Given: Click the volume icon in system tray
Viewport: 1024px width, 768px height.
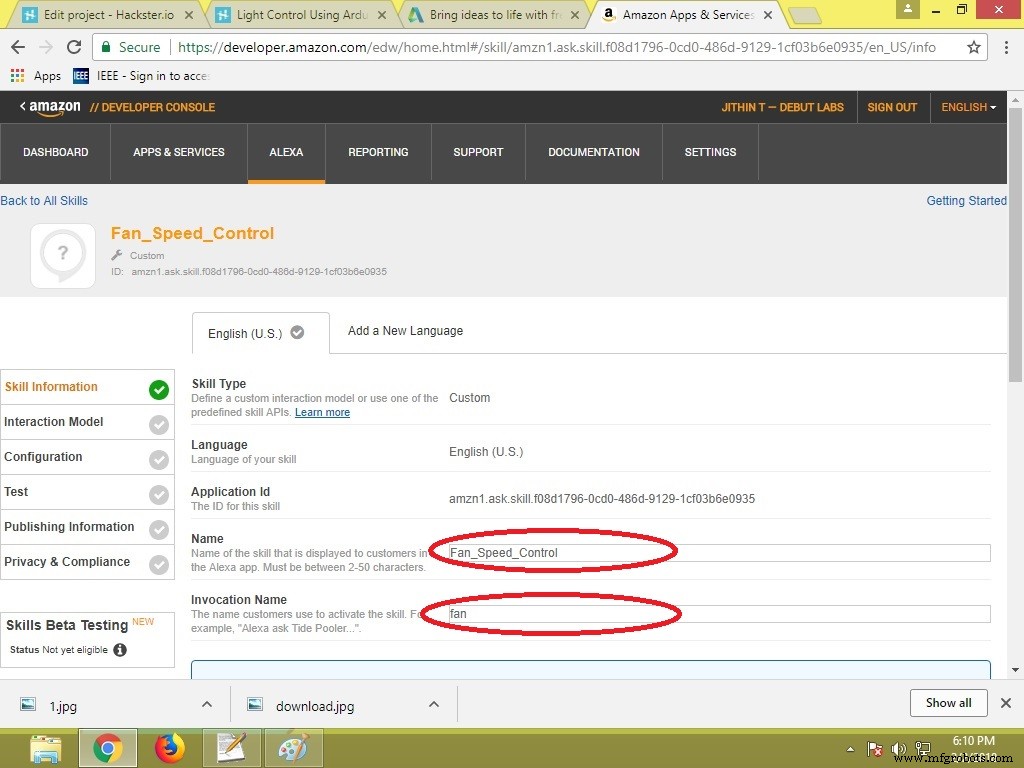Looking at the screenshot, I should pyautogui.click(x=898, y=748).
